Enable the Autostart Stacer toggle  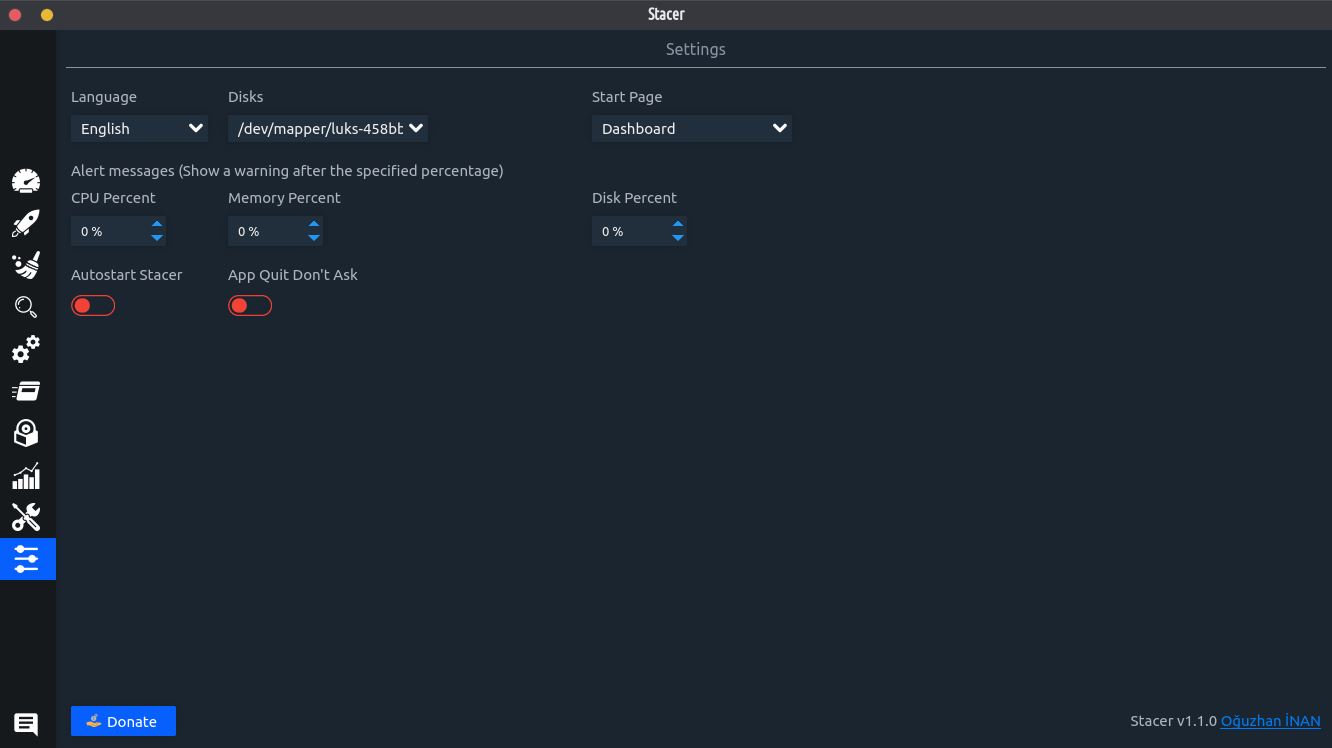pos(93,306)
